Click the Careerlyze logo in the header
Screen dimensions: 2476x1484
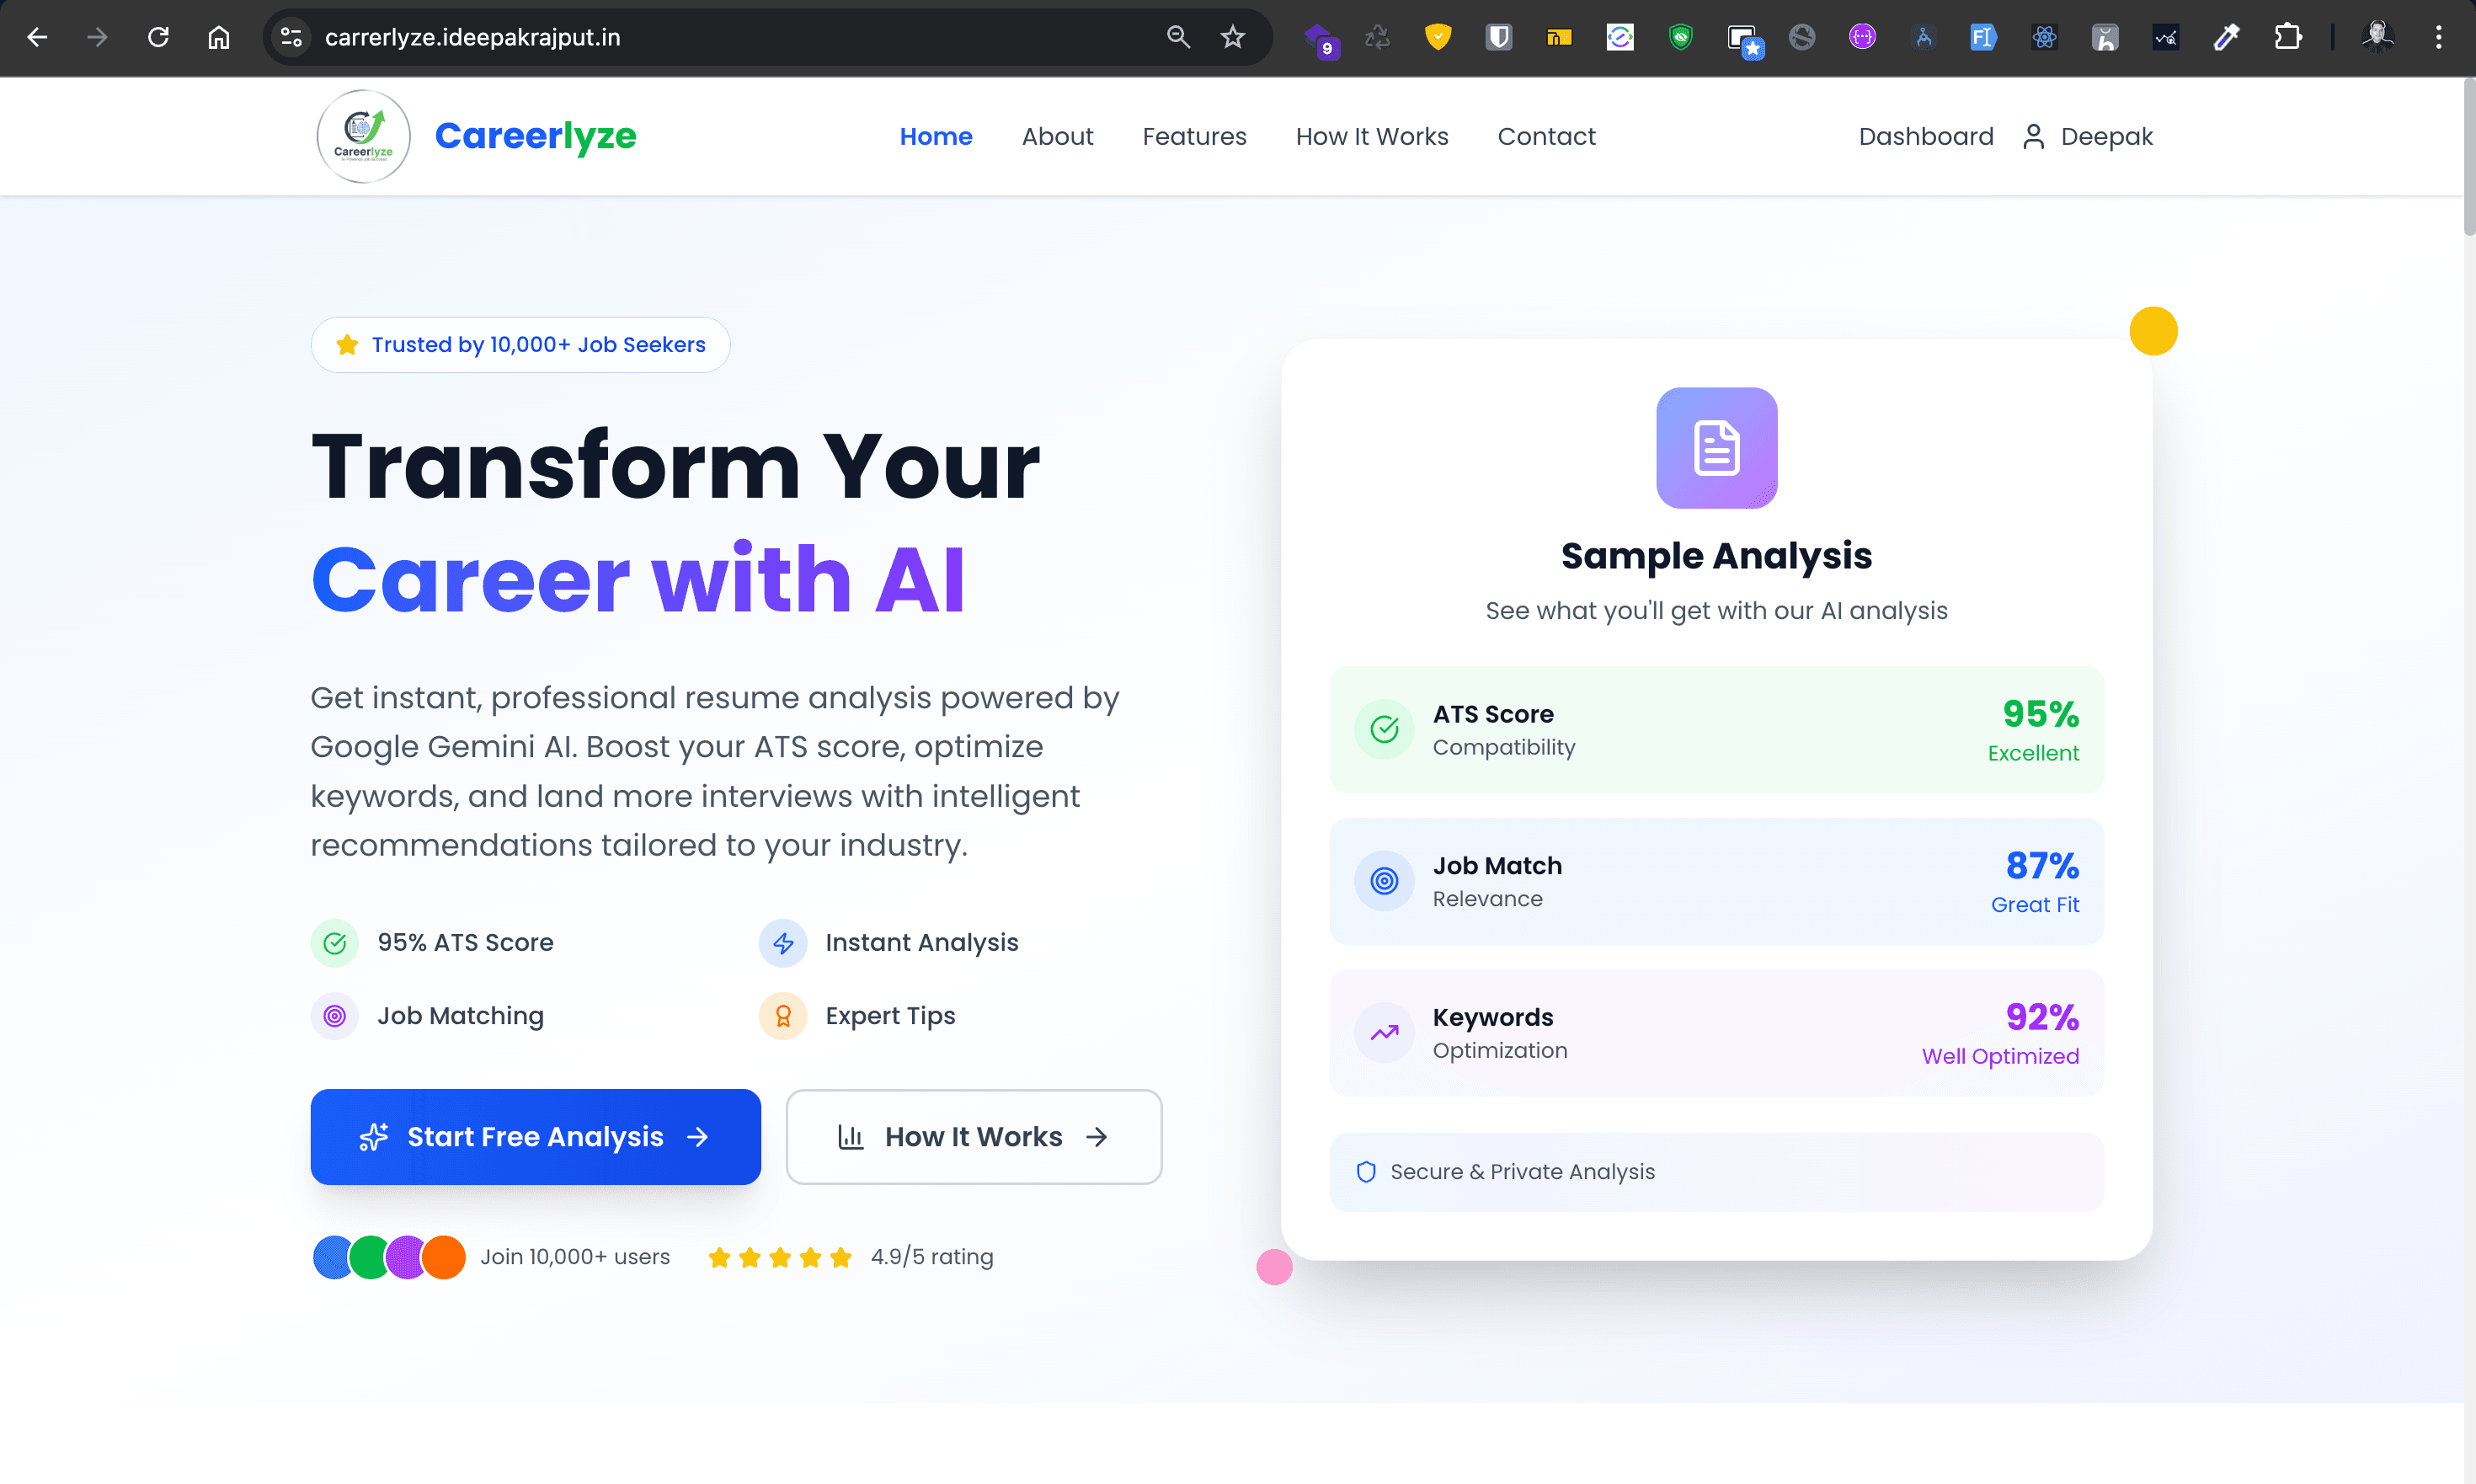tap(363, 136)
